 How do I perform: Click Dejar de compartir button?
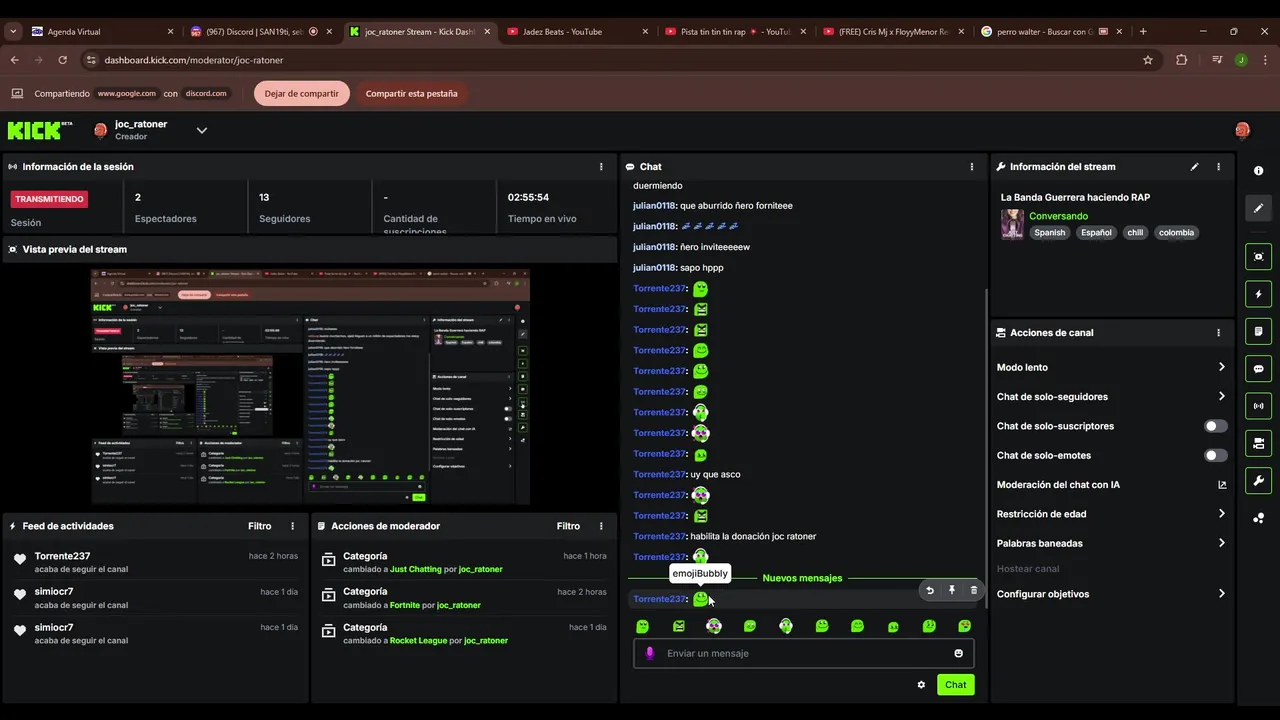point(301,93)
